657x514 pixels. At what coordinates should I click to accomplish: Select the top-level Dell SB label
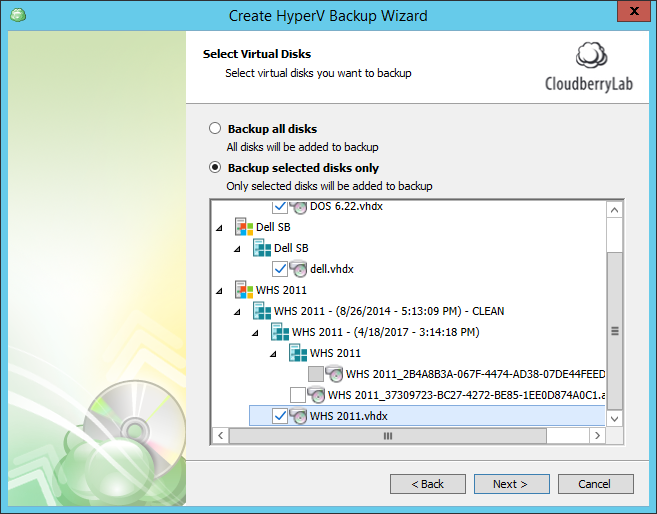point(273,227)
